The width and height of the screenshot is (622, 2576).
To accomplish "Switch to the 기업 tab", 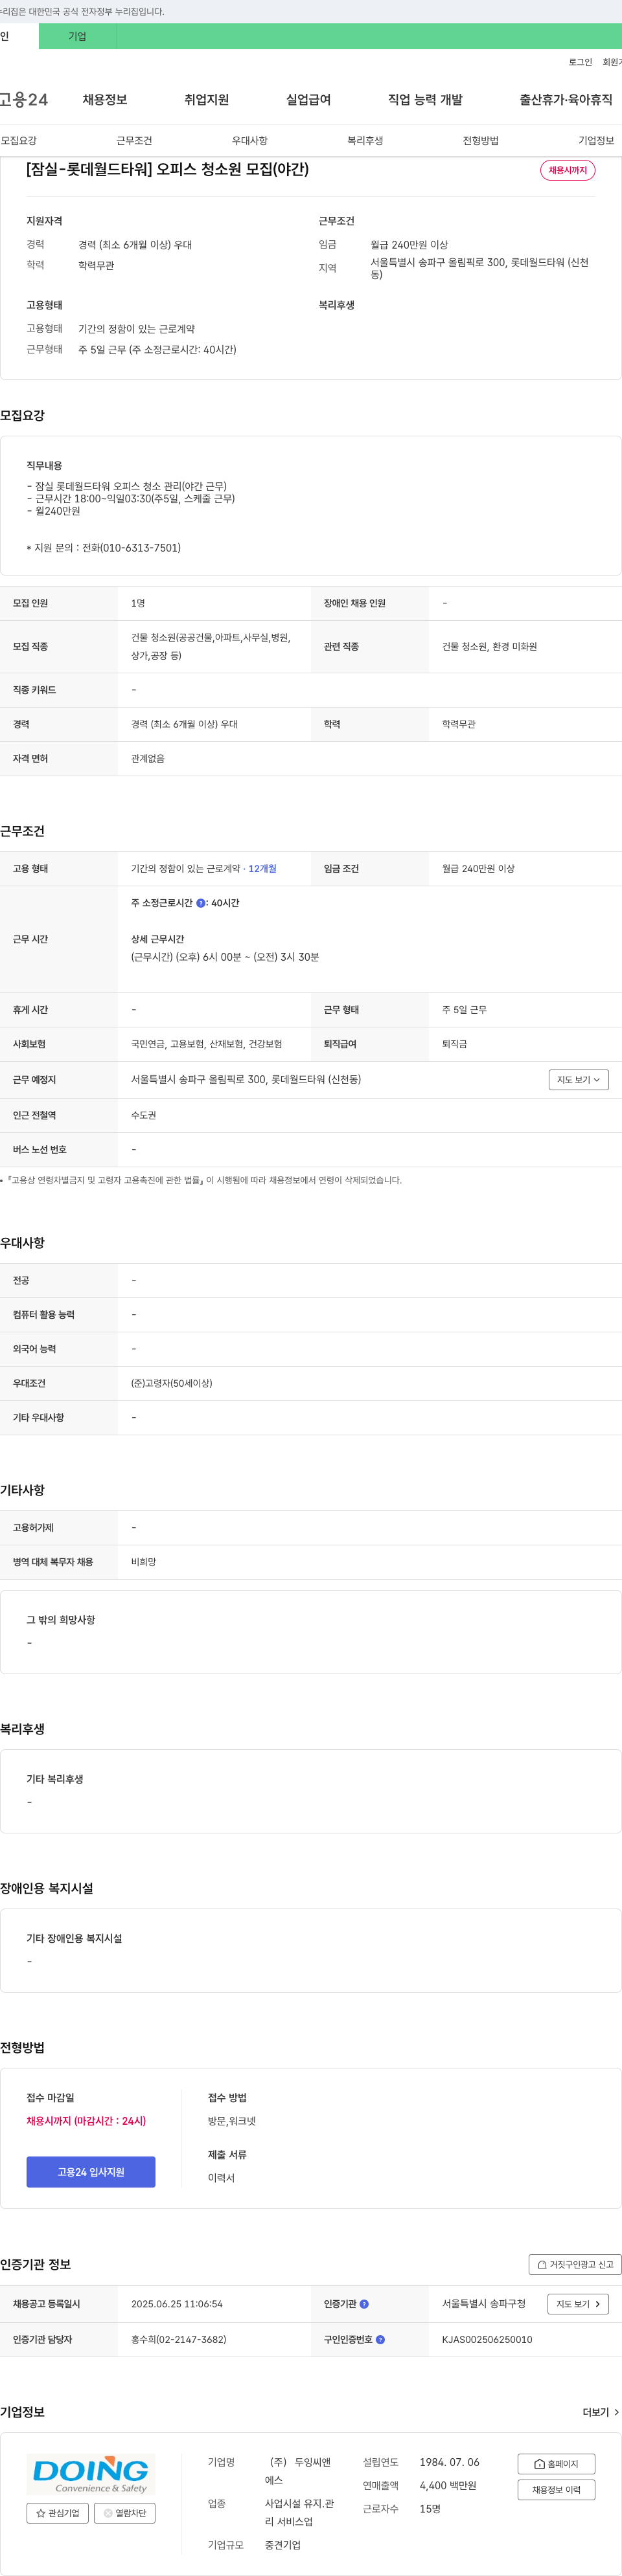I will point(77,36).
